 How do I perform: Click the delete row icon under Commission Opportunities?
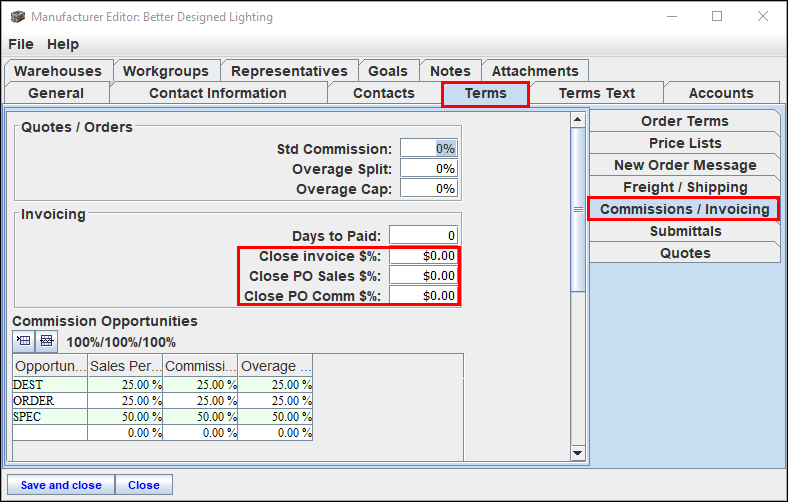coord(46,341)
